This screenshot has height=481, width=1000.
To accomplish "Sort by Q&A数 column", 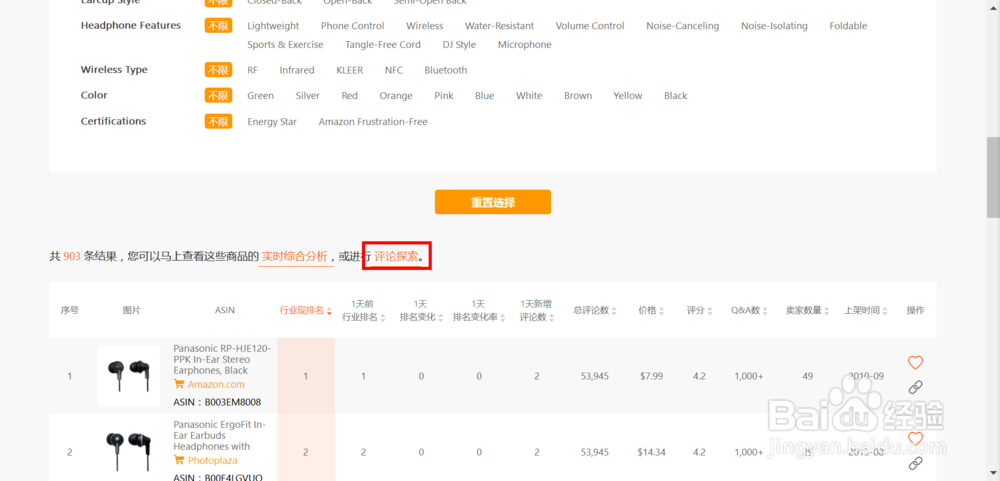I will click(x=749, y=311).
